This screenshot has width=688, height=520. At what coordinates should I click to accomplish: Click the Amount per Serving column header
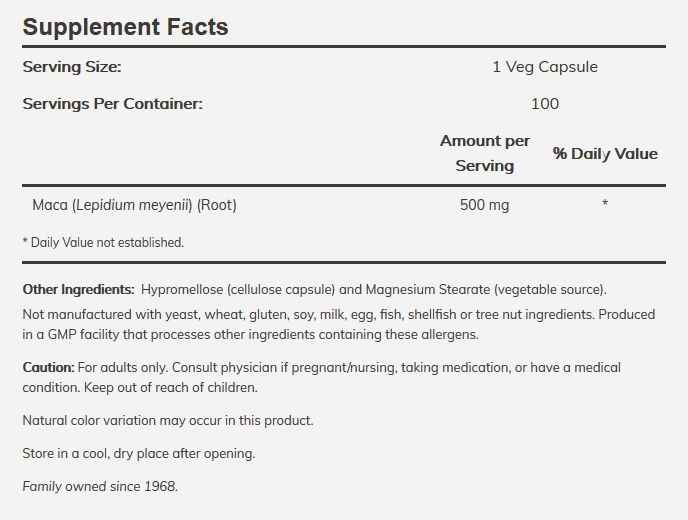(485, 153)
